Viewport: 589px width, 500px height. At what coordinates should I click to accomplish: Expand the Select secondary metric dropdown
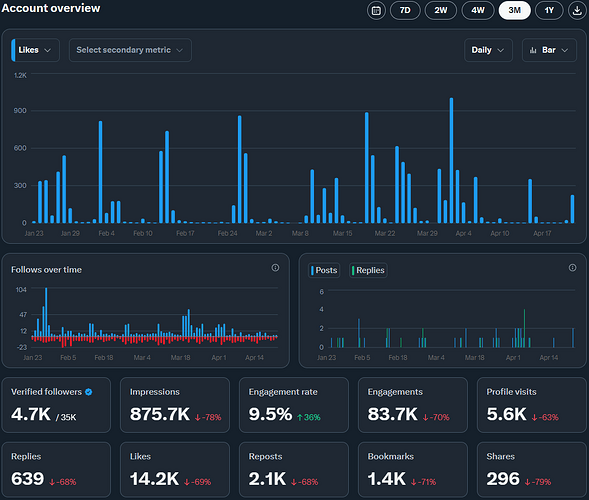point(130,50)
